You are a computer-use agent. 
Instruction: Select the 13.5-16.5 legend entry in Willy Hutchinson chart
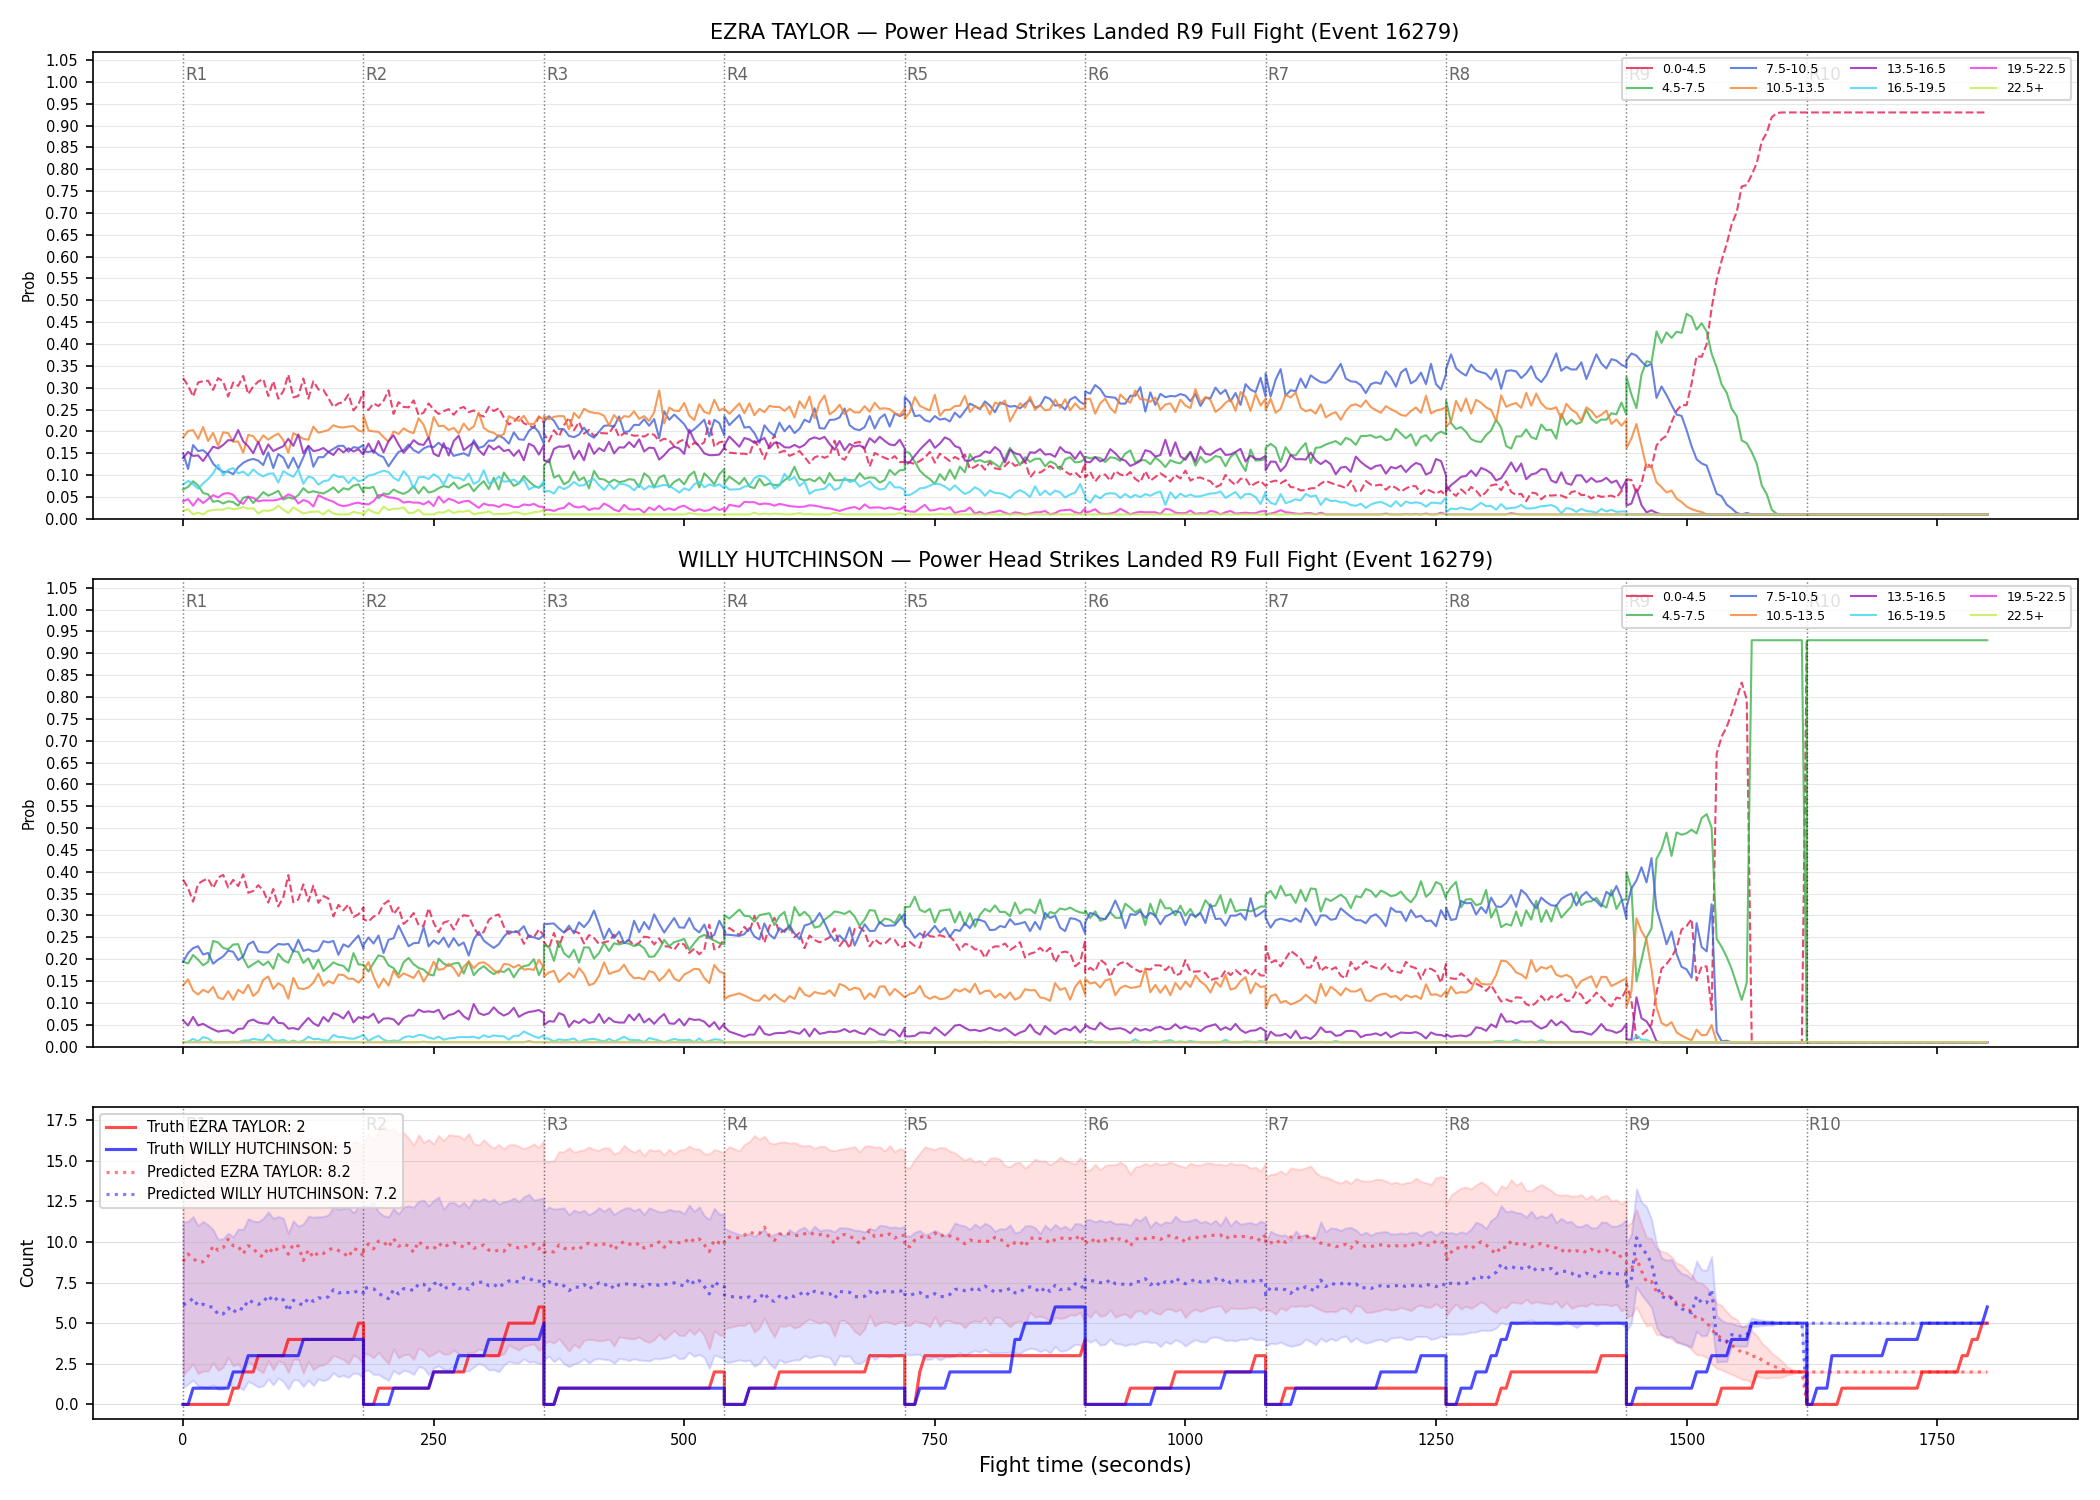1898,597
